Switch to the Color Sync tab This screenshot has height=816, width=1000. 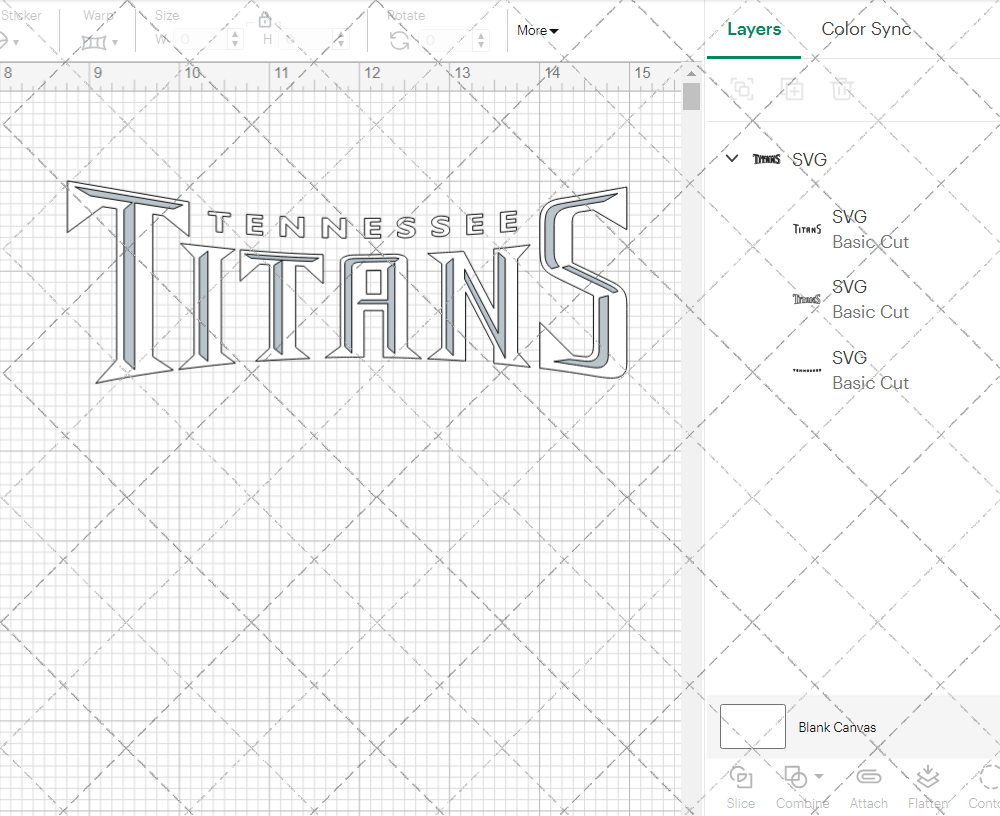(866, 29)
